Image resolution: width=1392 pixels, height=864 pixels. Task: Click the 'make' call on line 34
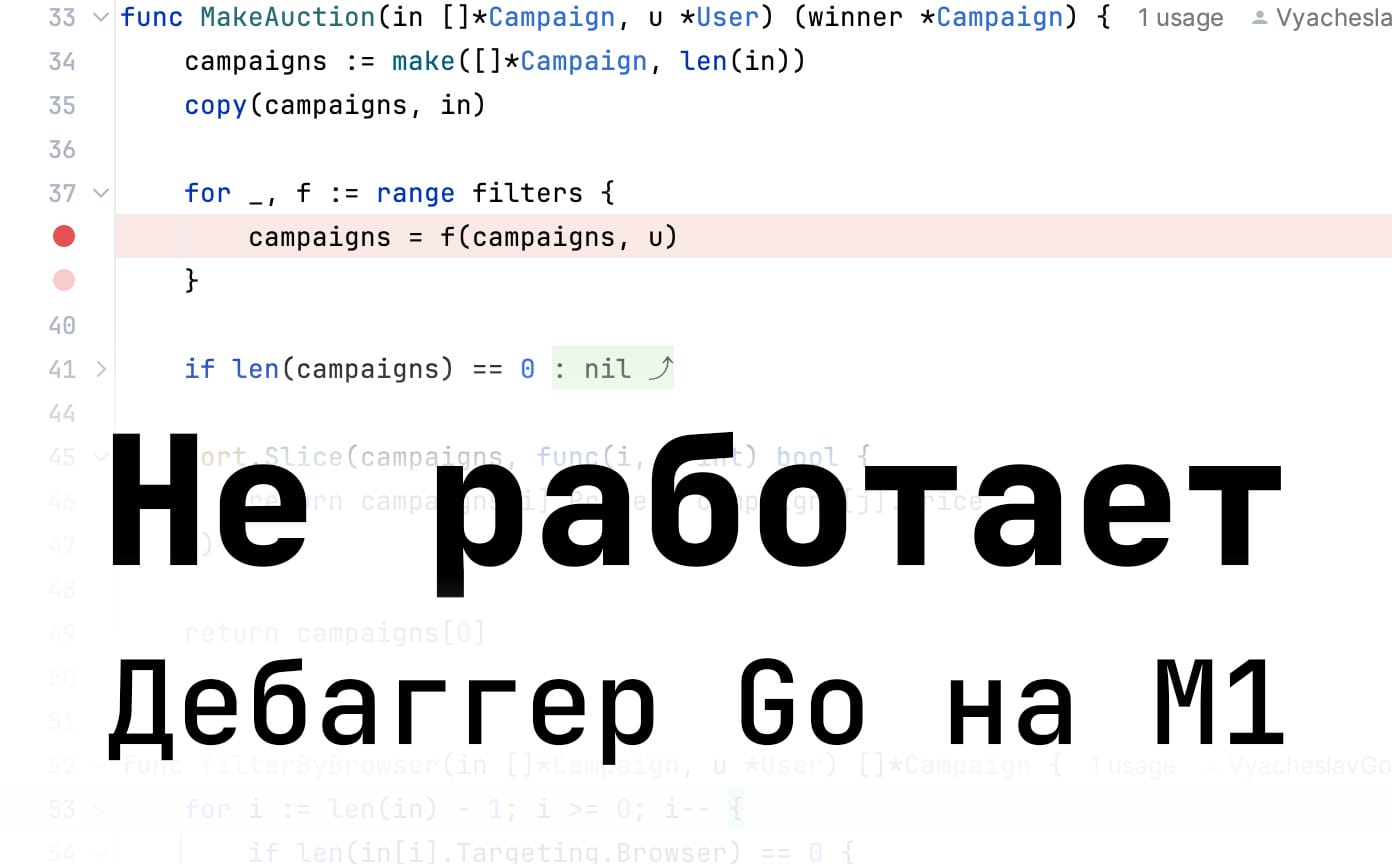424,62
